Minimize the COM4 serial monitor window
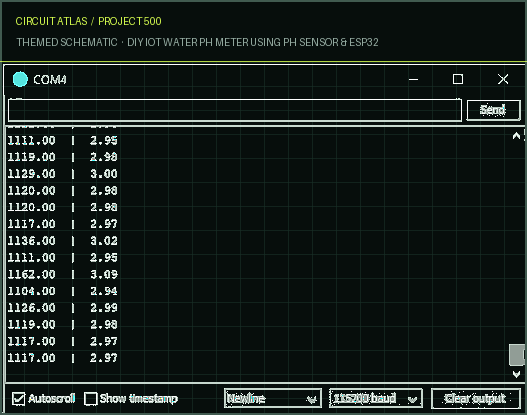This screenshot has height=415, width=527. 413,80
